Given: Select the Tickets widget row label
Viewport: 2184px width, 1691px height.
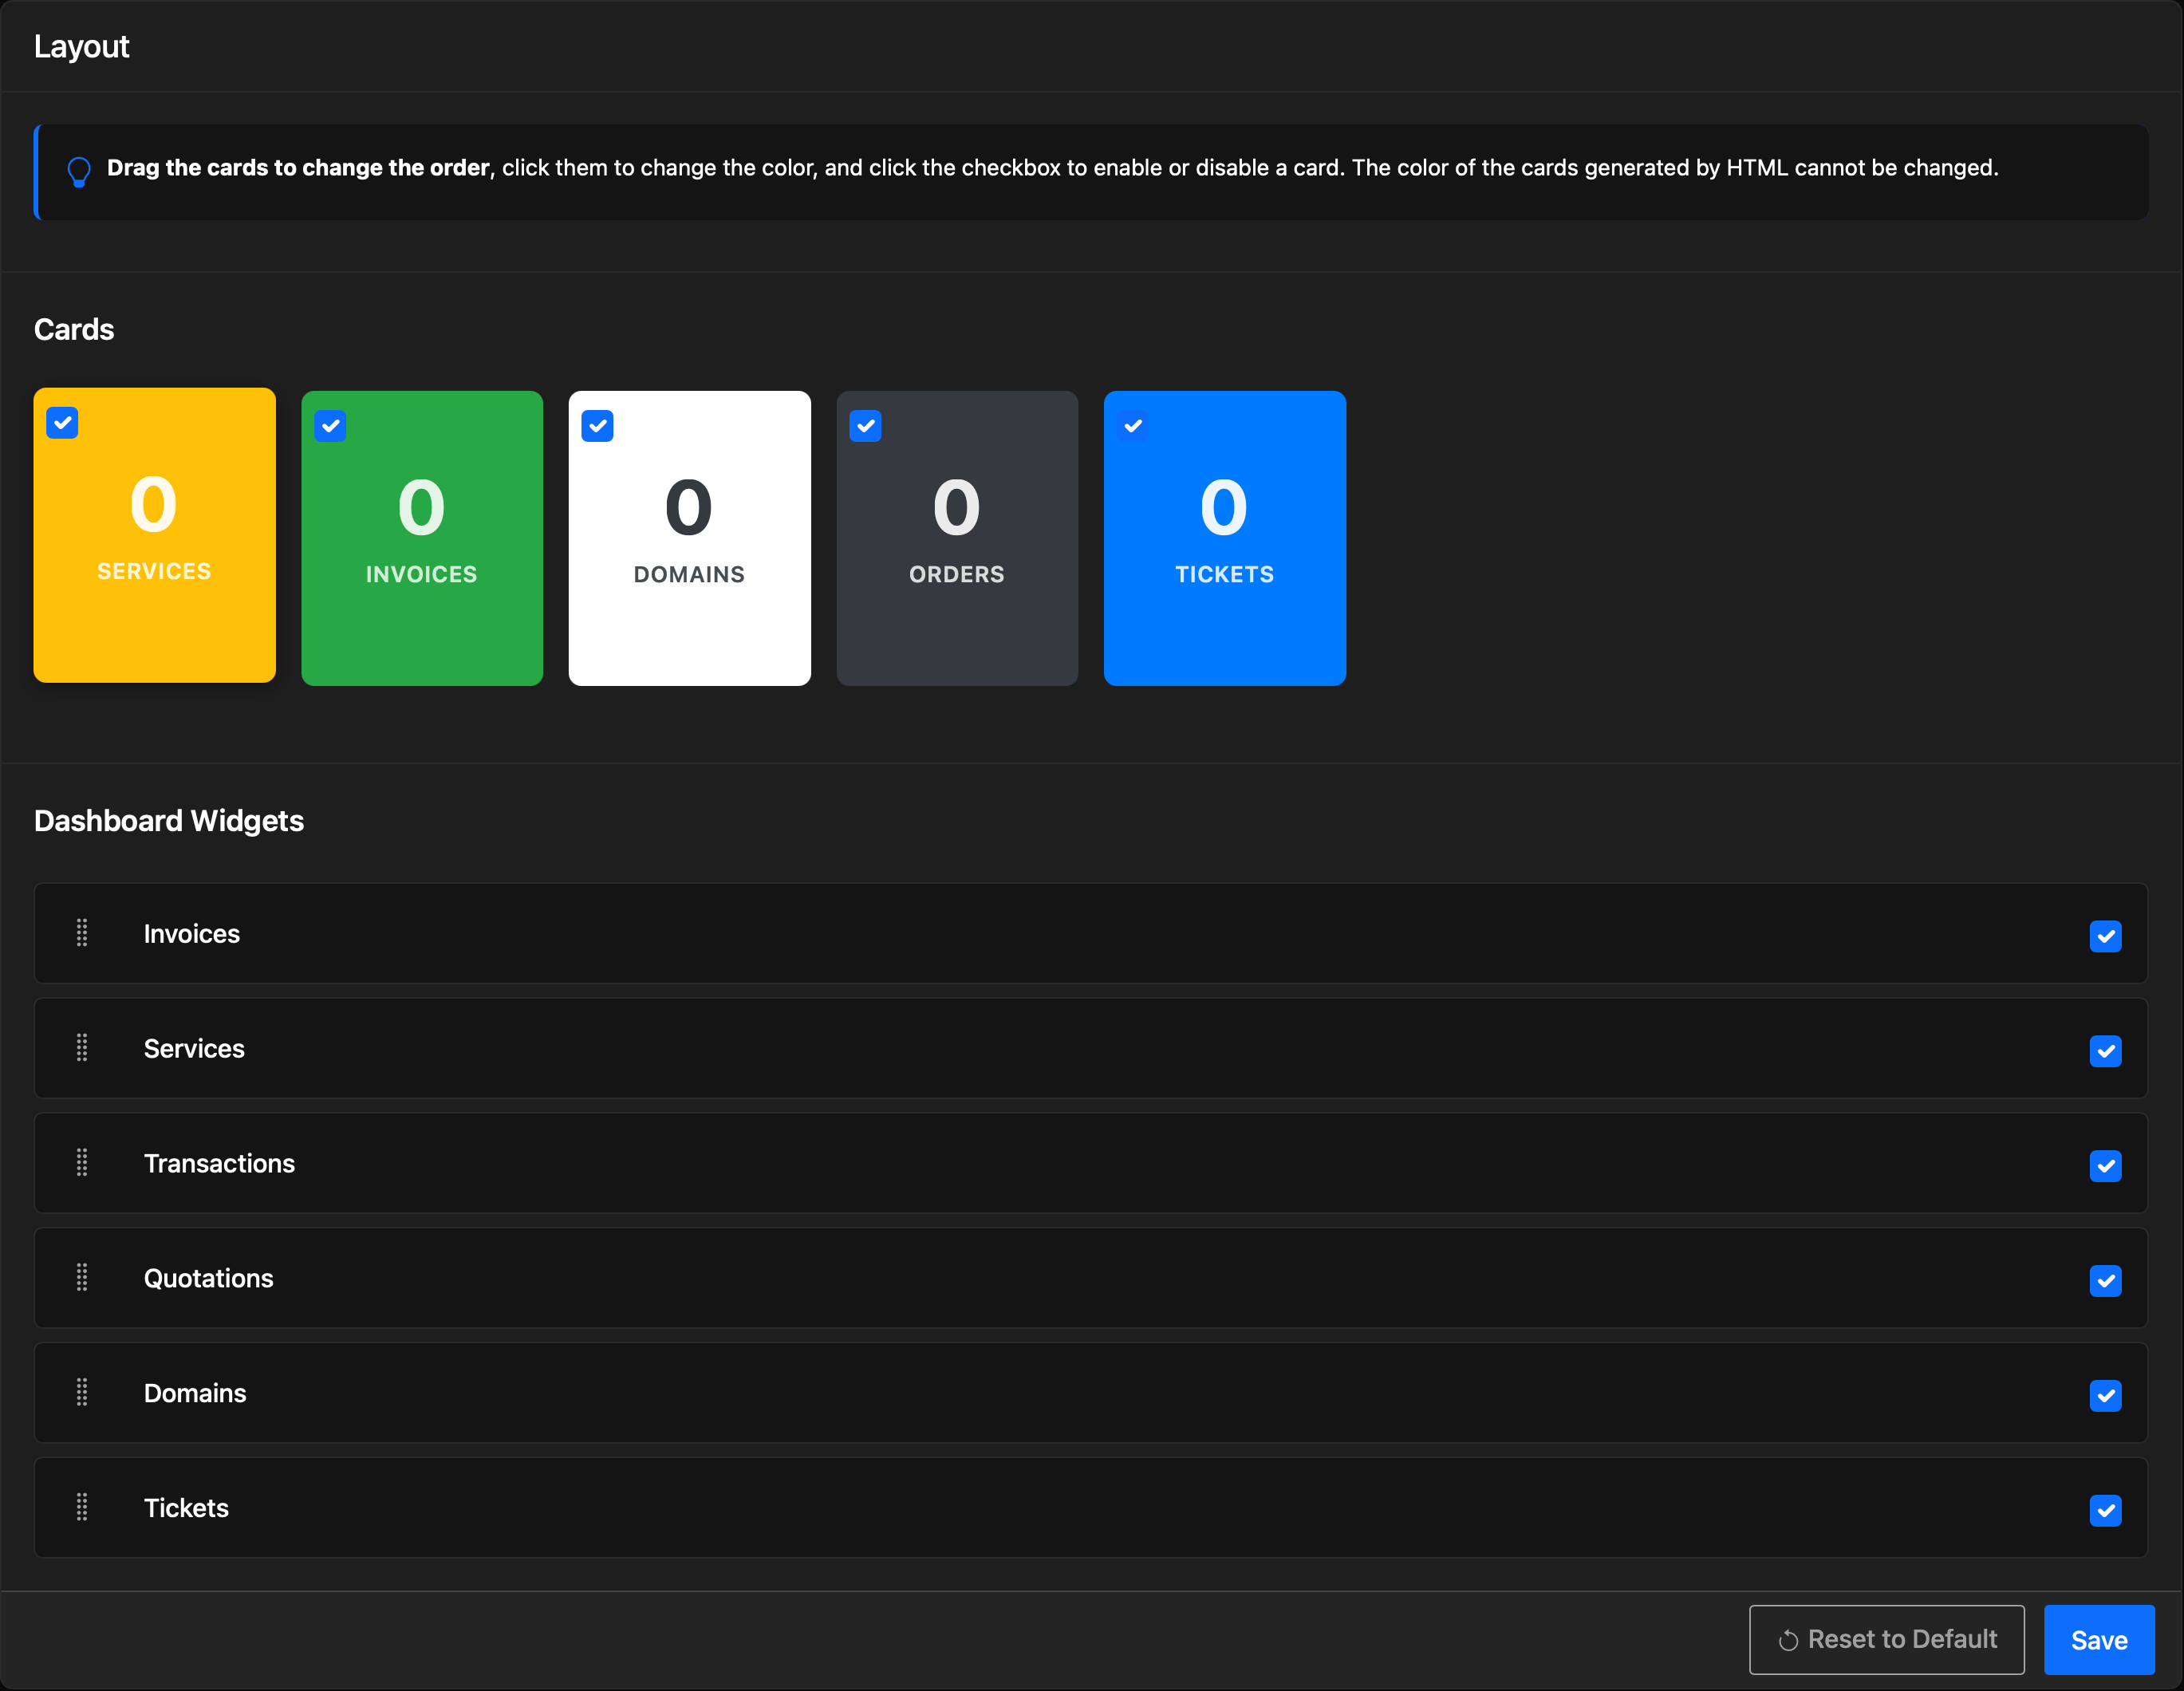Looking at the screenshot, I should coord(186,1508).
